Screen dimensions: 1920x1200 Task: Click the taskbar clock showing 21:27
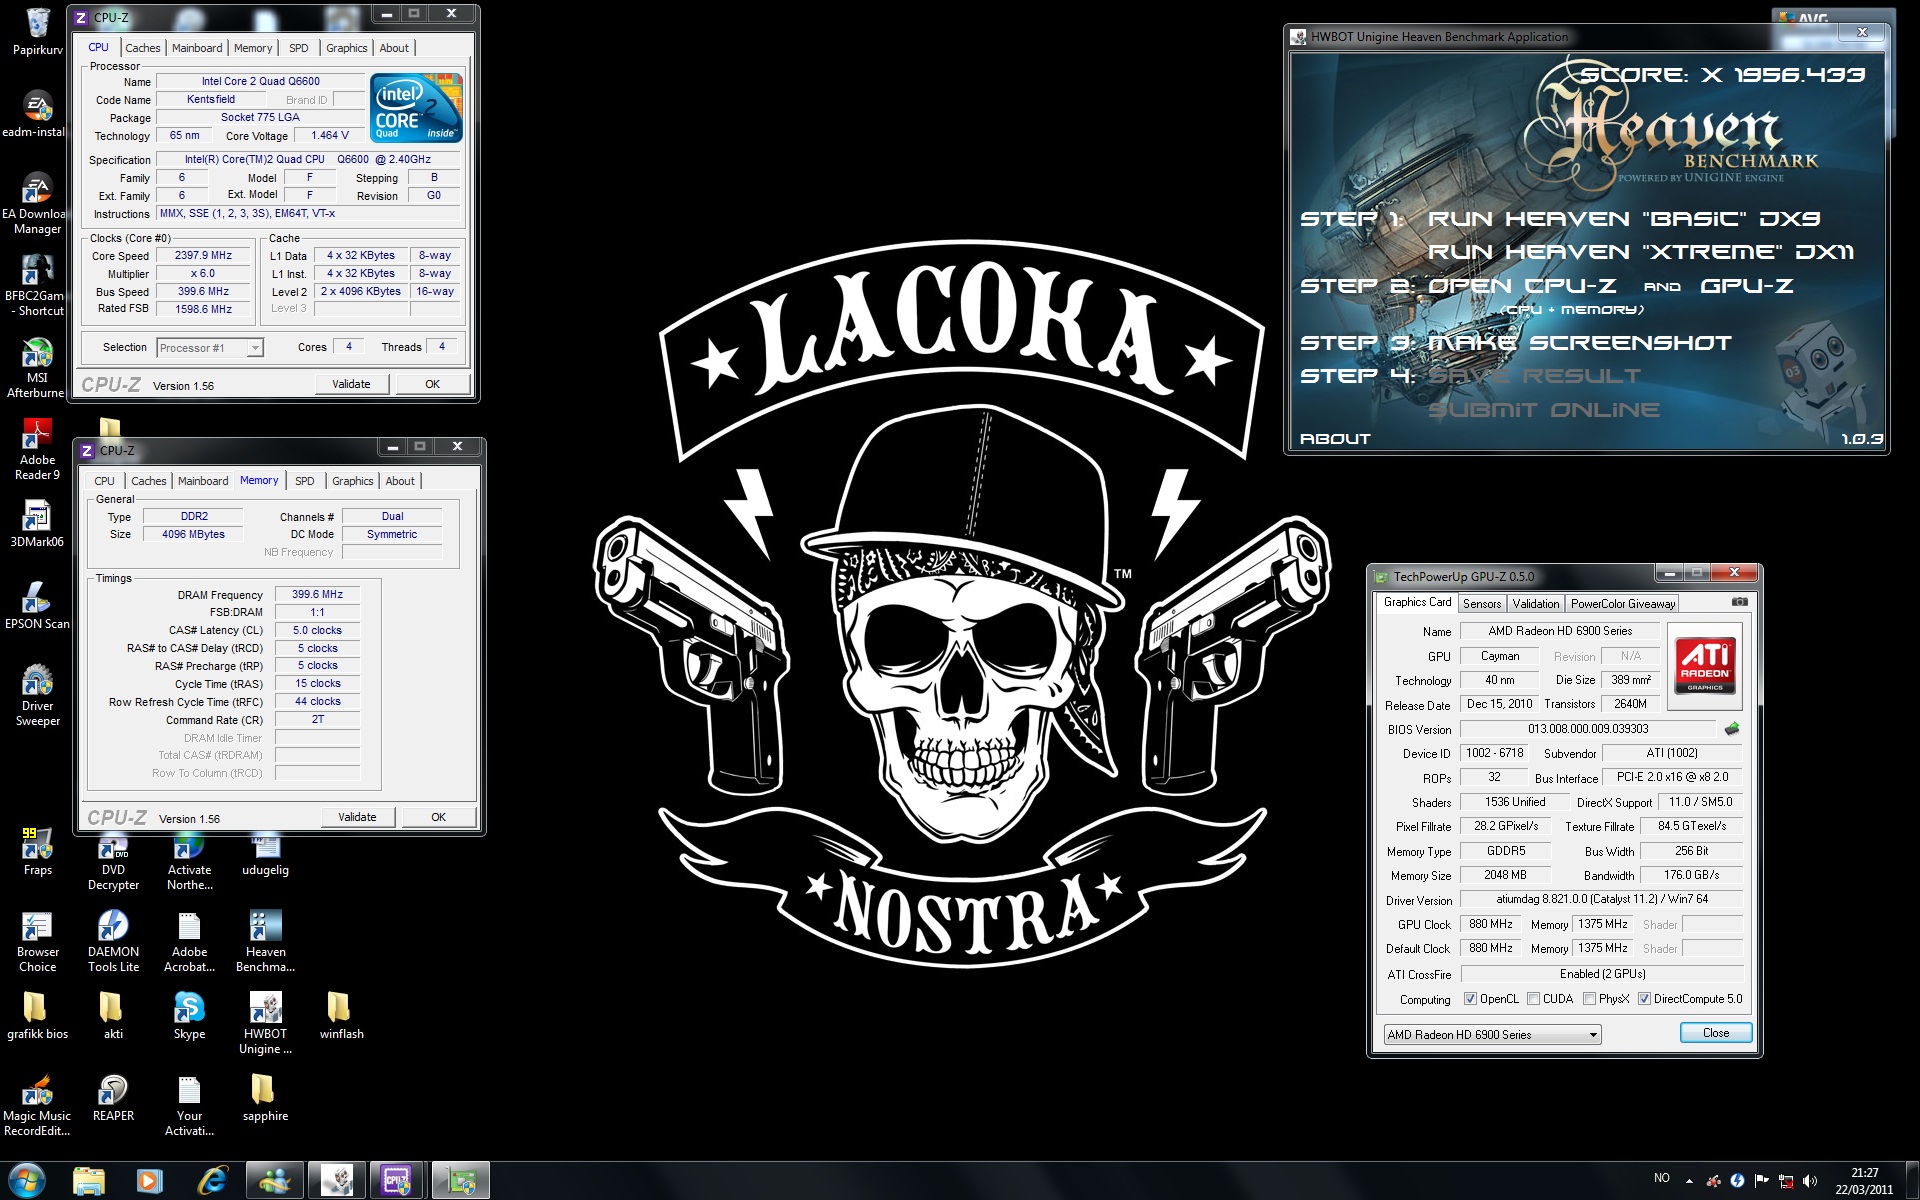pos(1864,1181)
